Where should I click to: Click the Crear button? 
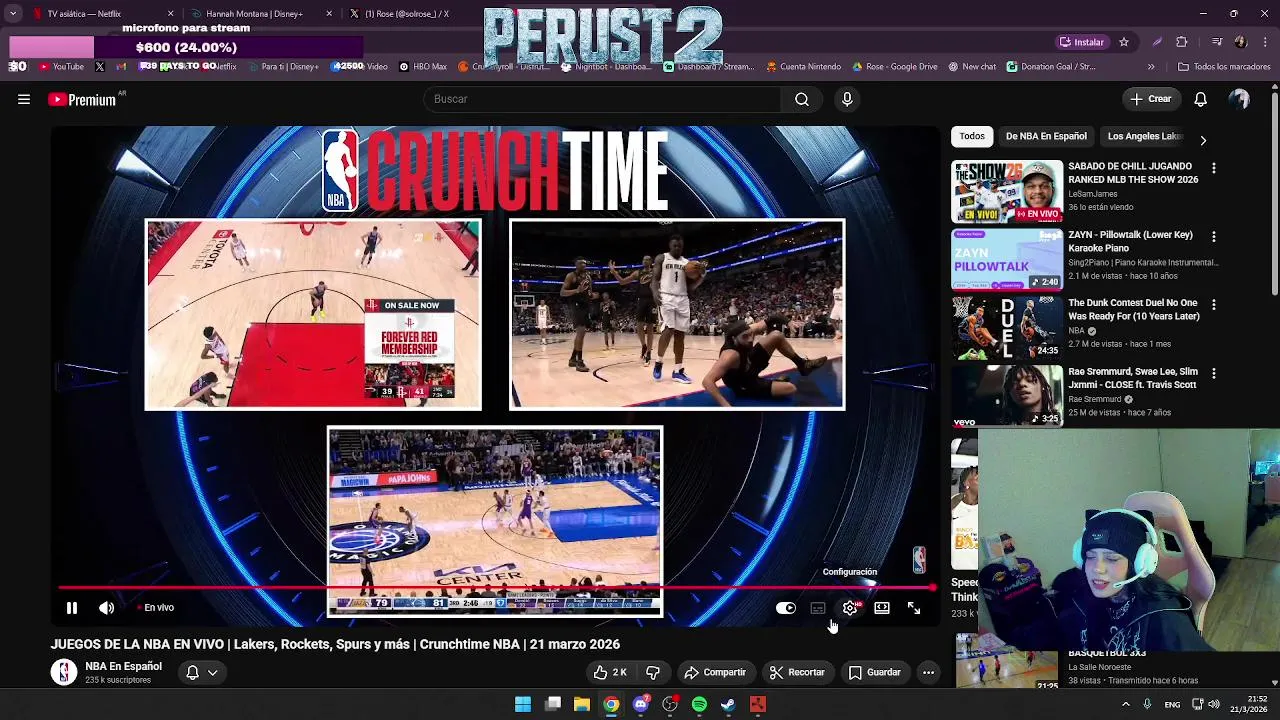[x=1150, y=99]
